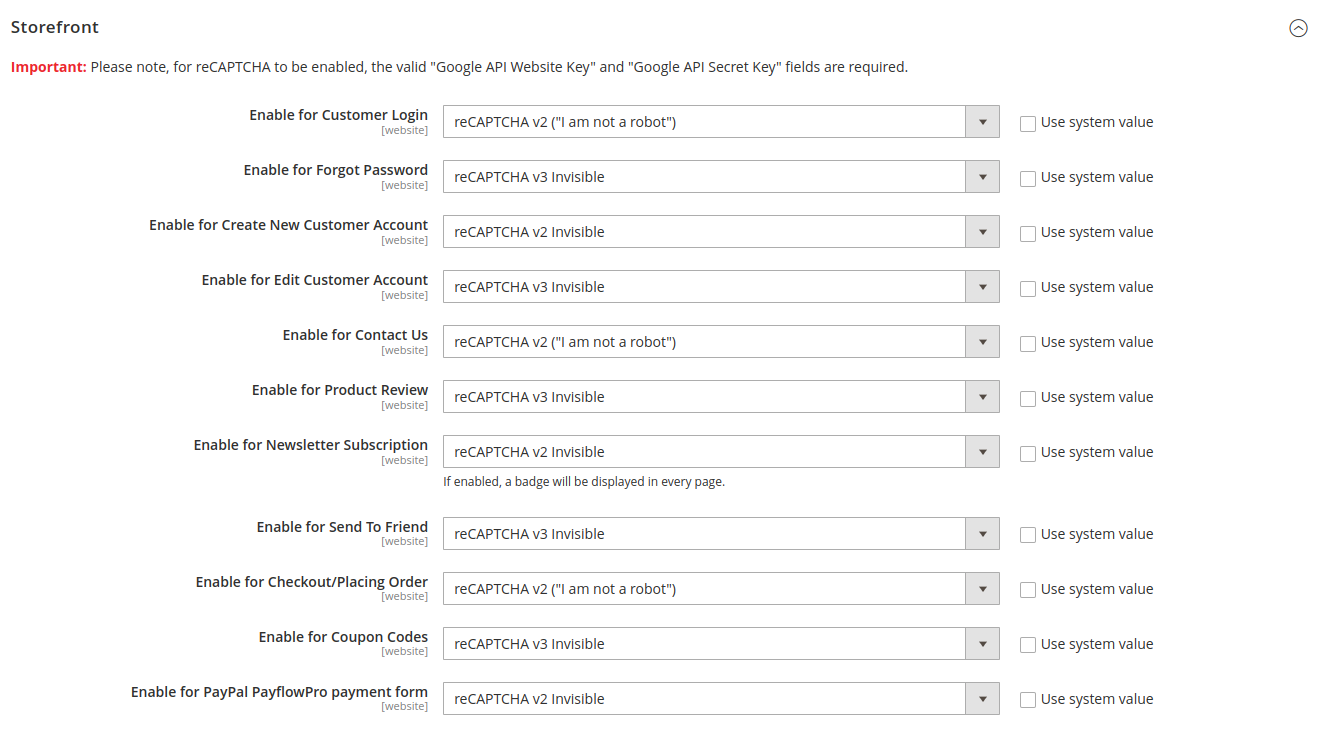
Task: Click the Enable for Newsletter Subscription label
Action: point(310,445)
